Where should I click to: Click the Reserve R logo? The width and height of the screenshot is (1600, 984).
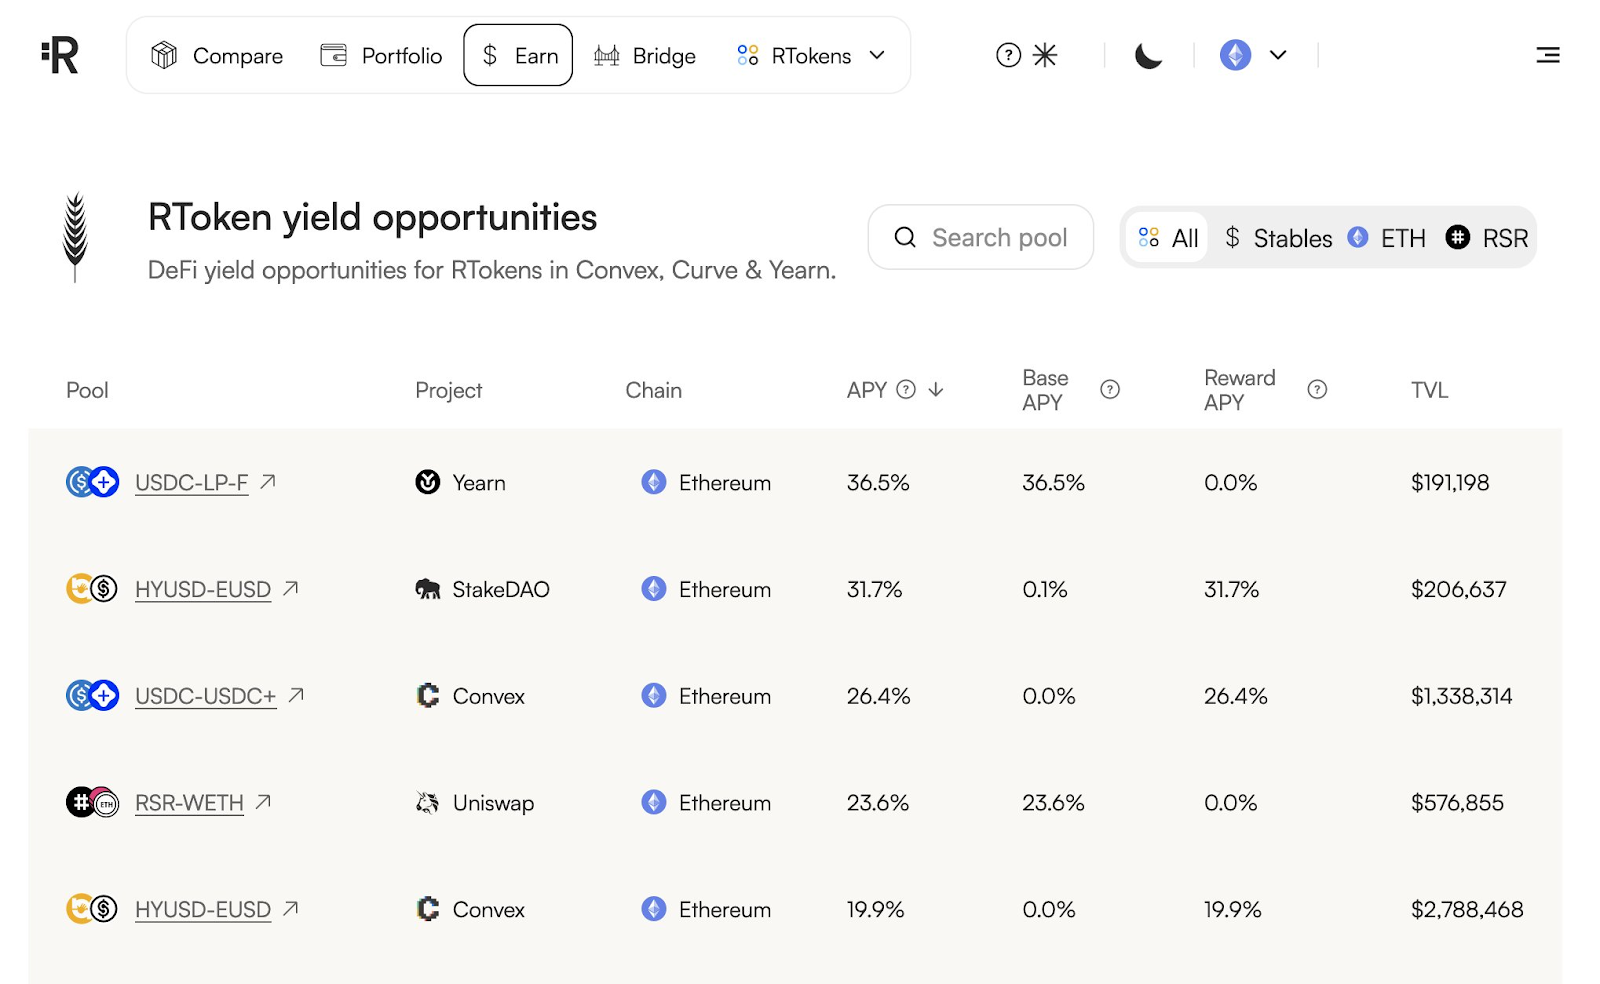click(60, 55)
